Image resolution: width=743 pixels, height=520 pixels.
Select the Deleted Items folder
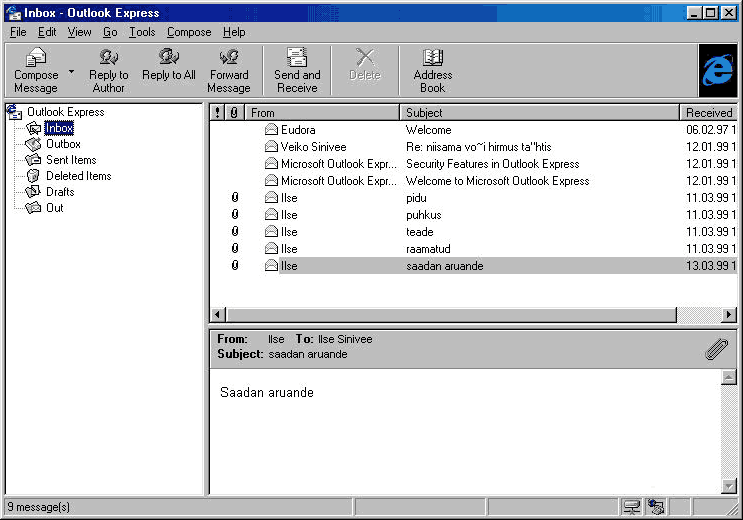click(x=78, y=176)
